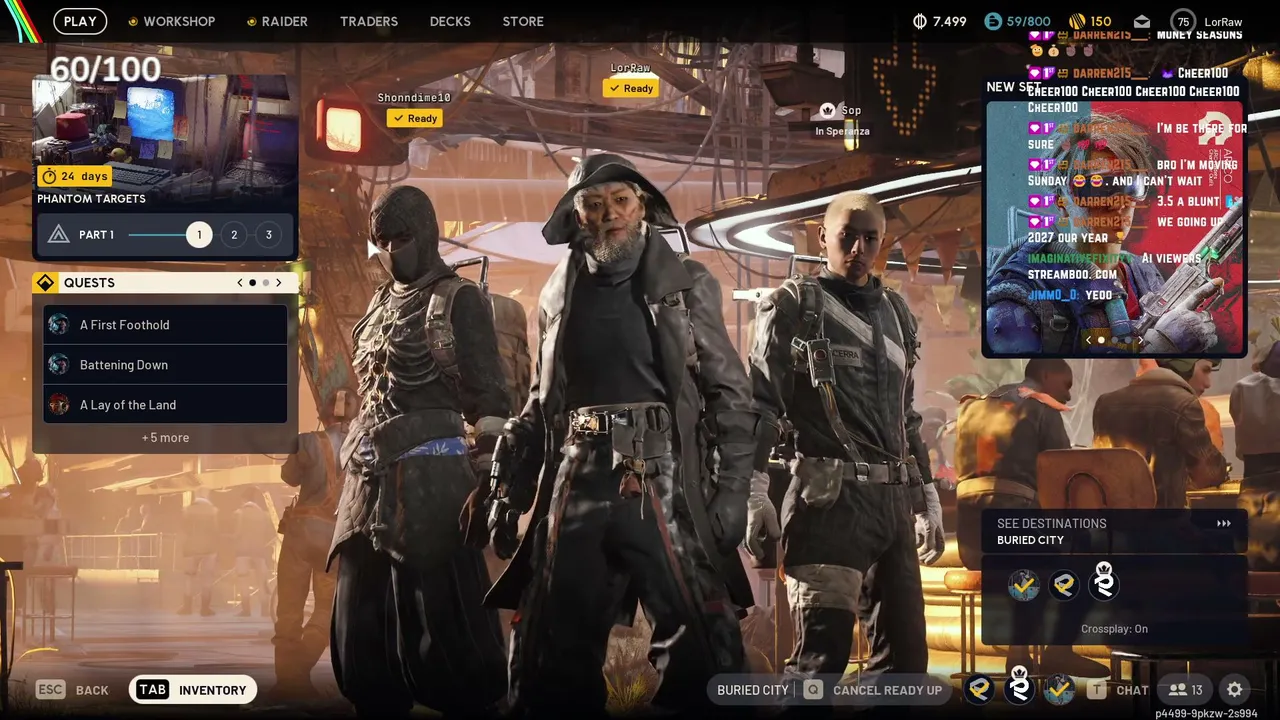Click the blue token icon beside 59/800
The width and height of the screenshot is (1280, 720).
pyautogui.click(x=993, y=21)
